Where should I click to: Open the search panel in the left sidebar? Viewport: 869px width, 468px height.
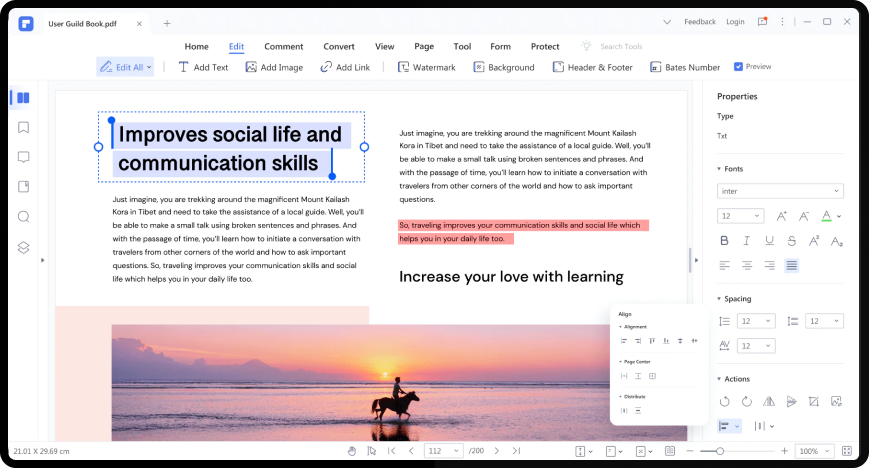[x=23, y=217]
